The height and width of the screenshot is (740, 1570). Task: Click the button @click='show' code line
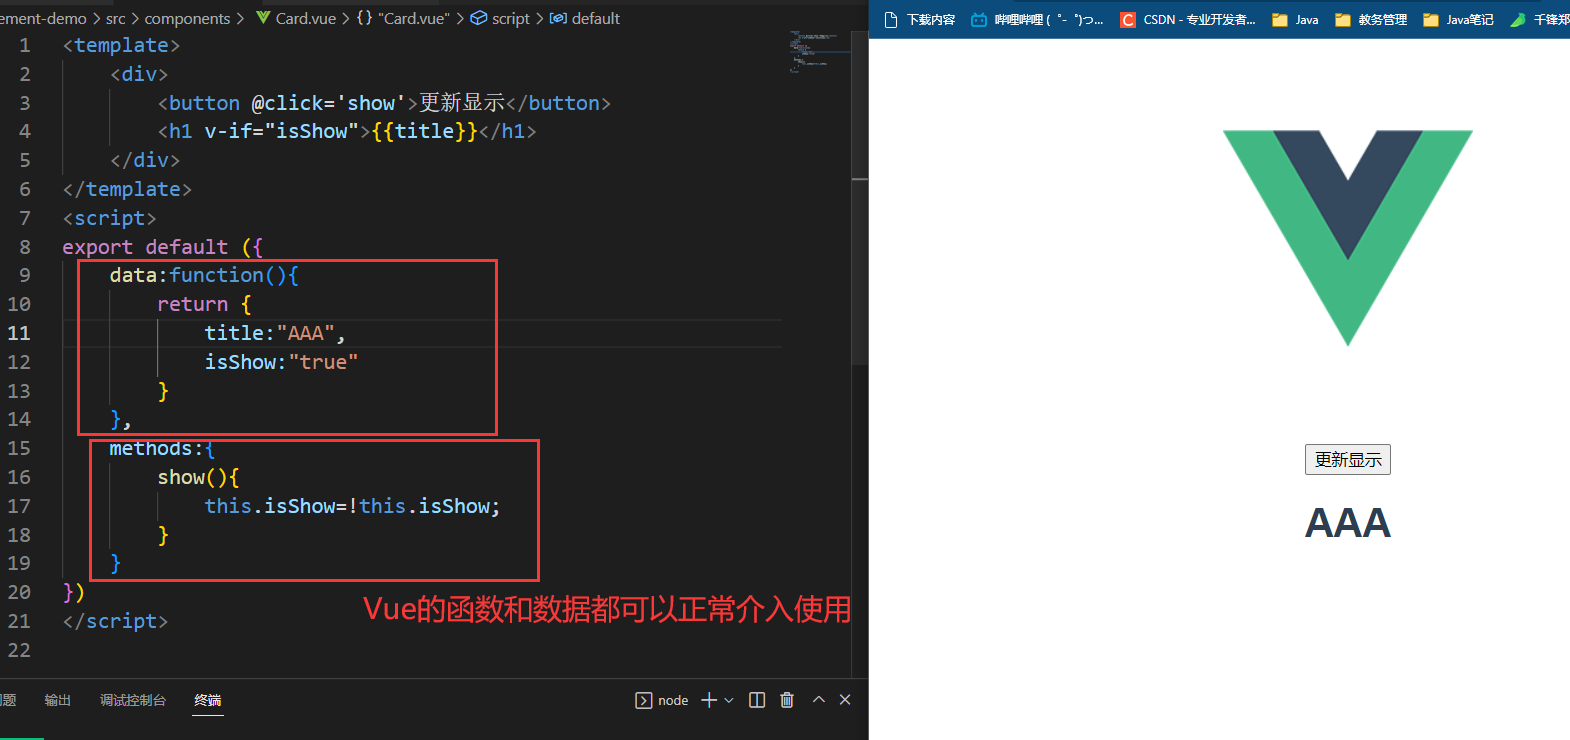point(384,103)
